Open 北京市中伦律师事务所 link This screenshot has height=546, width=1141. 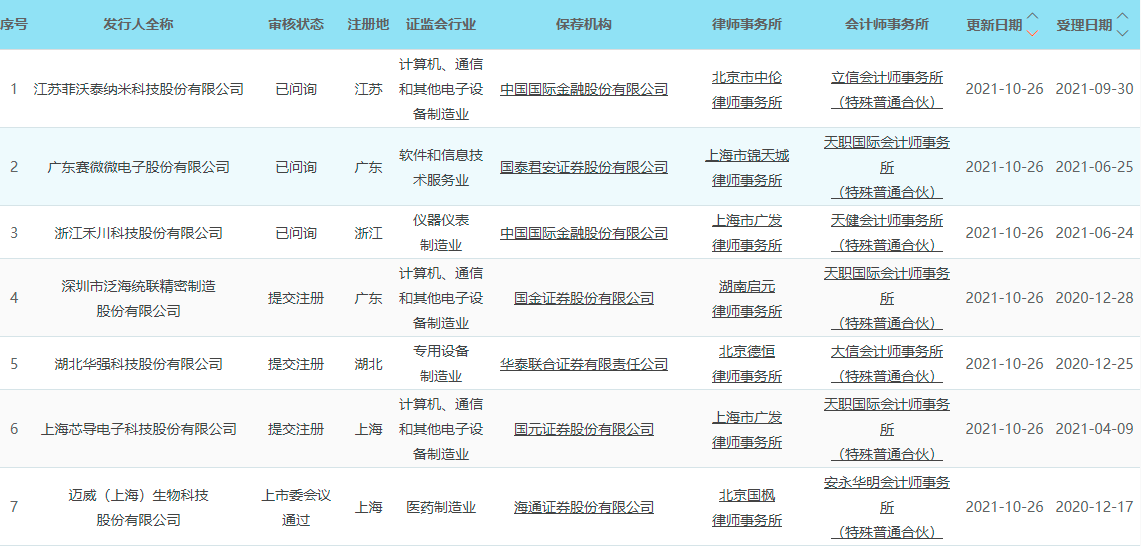click(747, 90)
